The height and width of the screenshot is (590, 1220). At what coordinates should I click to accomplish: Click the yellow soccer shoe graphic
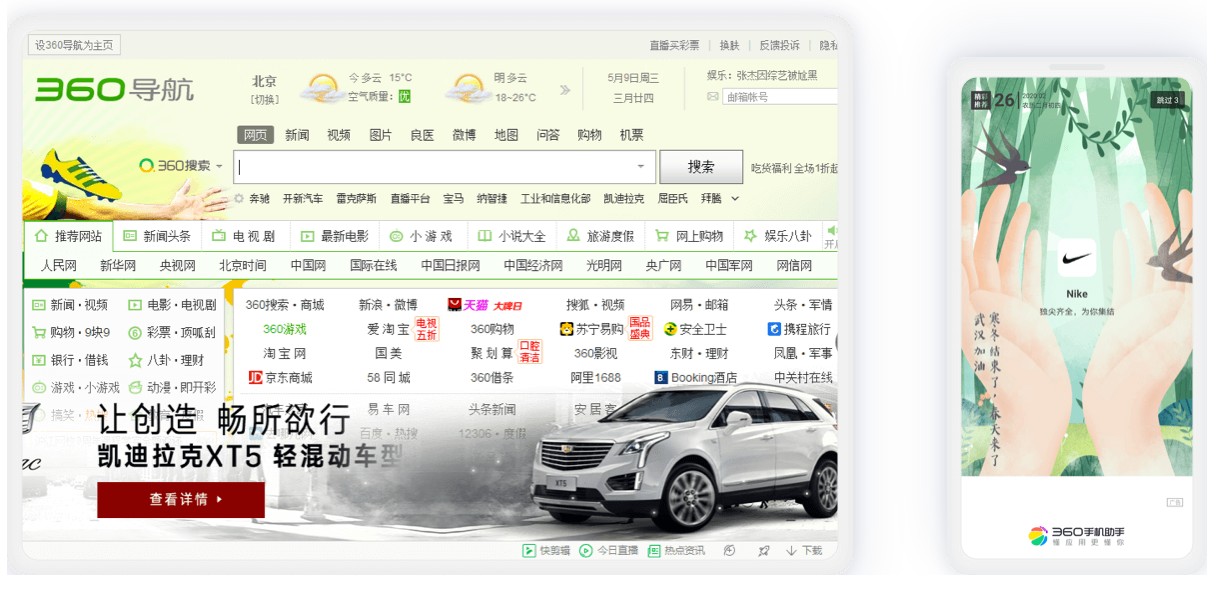pyautogui.click(x=82, y=176)
